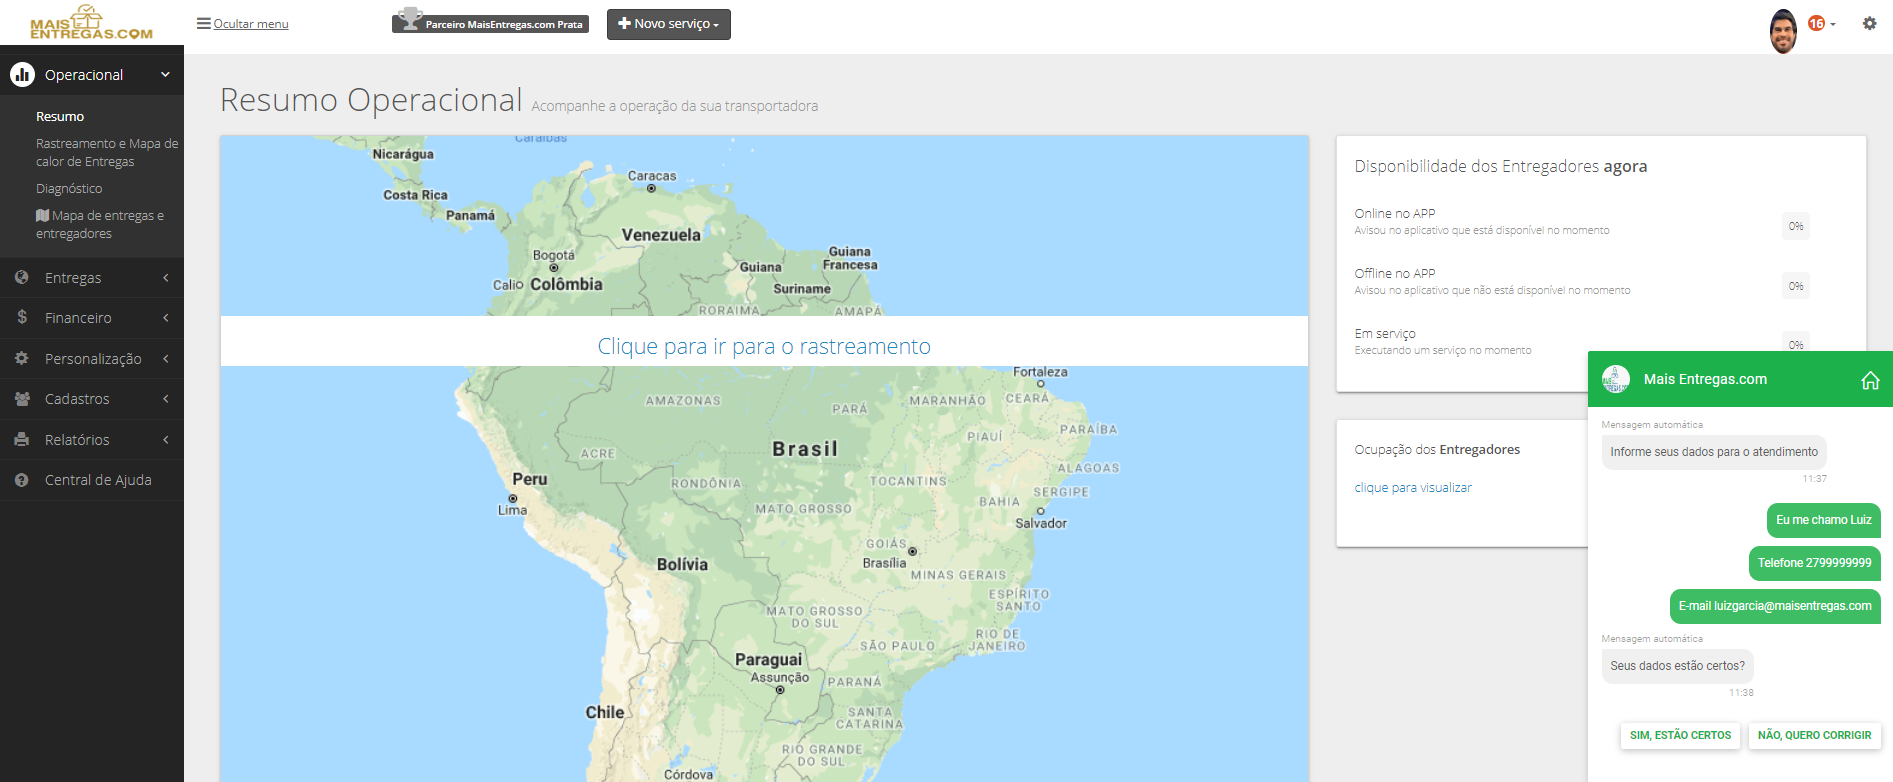Click the Eu me chamo Luiz message
Screen dimensions: 1893x782
click(x=1823, y=520)
